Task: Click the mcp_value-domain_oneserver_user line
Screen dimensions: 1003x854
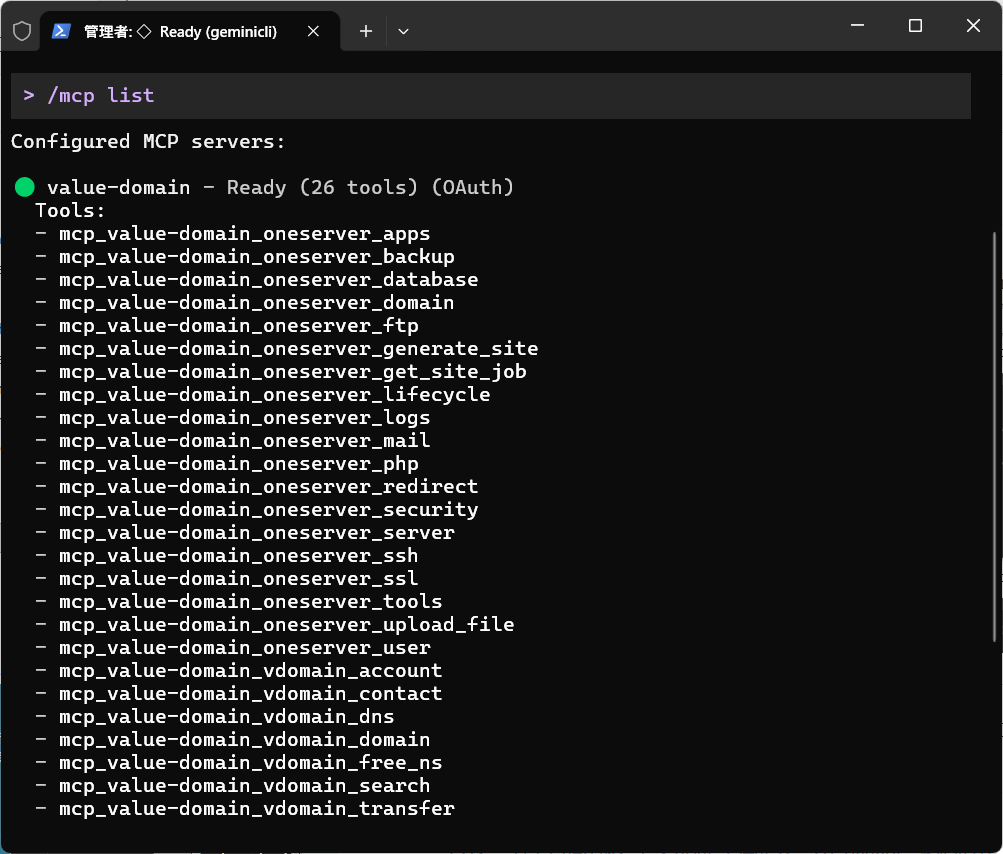Action: point(244,648)
